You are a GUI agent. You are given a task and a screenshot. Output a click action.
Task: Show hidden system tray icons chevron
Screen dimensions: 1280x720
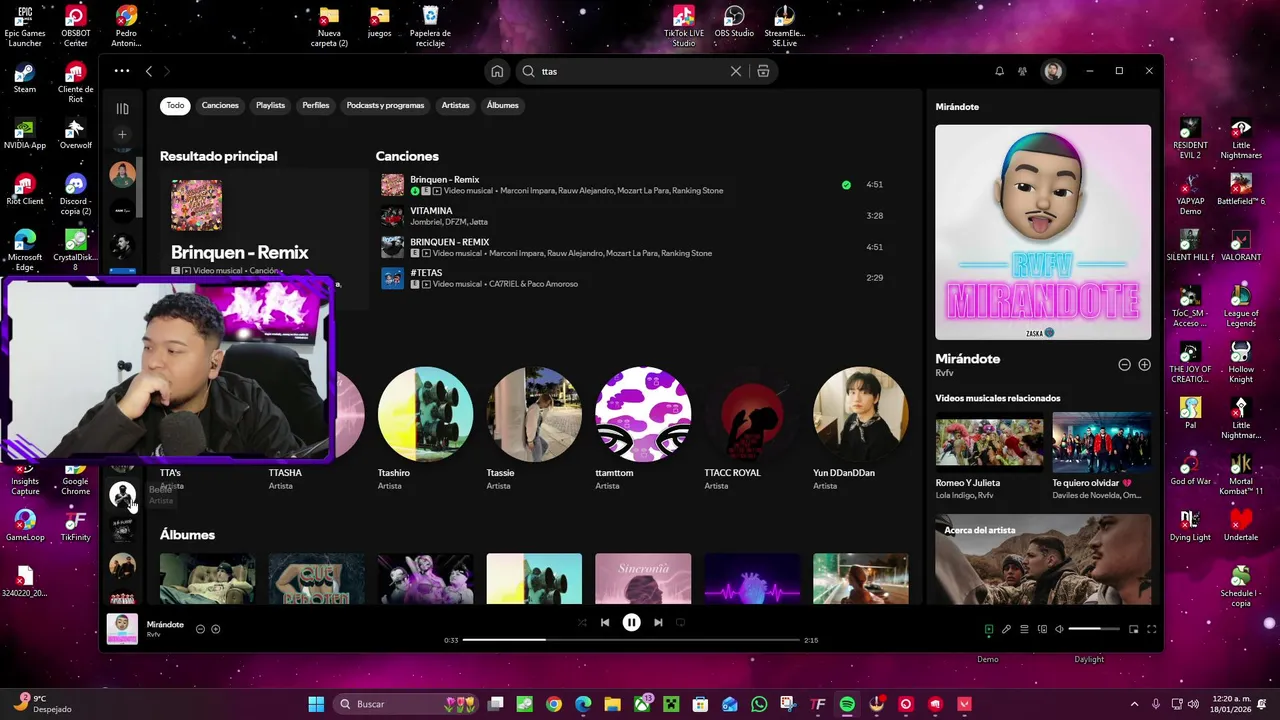click(1134, 704)
